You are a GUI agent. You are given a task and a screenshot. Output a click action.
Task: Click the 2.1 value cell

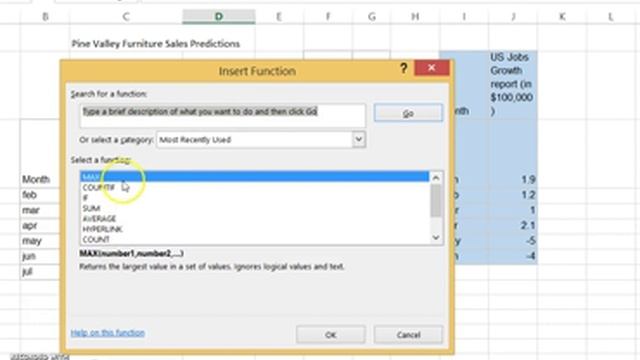point(513,225)
